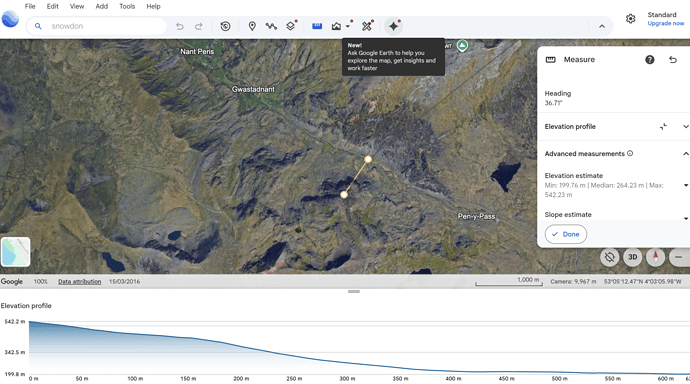This screenshot has width=690, height=384.
Task: Collapse the Advanced measurements section
Action: click(686, 154)
